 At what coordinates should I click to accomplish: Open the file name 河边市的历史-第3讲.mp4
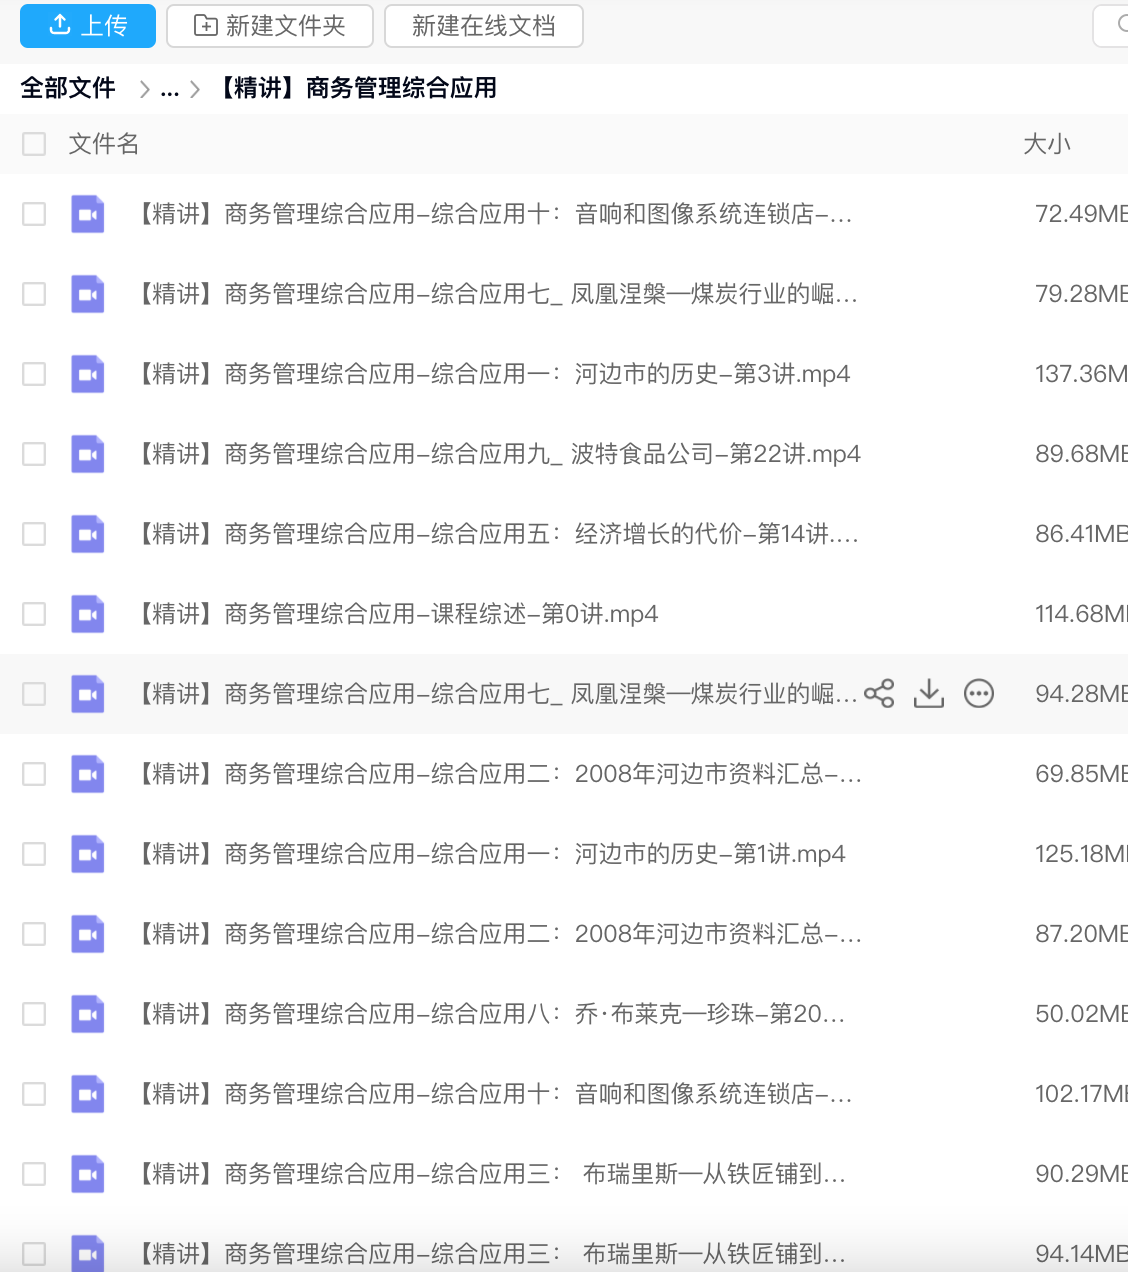[493, 374]
